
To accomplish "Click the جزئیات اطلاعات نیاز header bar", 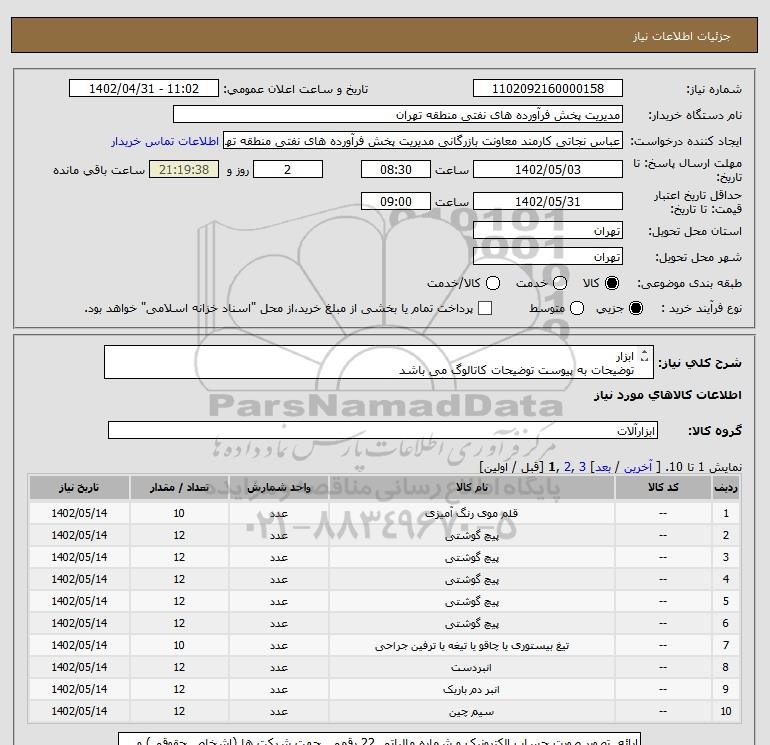I will coord(385,35).
